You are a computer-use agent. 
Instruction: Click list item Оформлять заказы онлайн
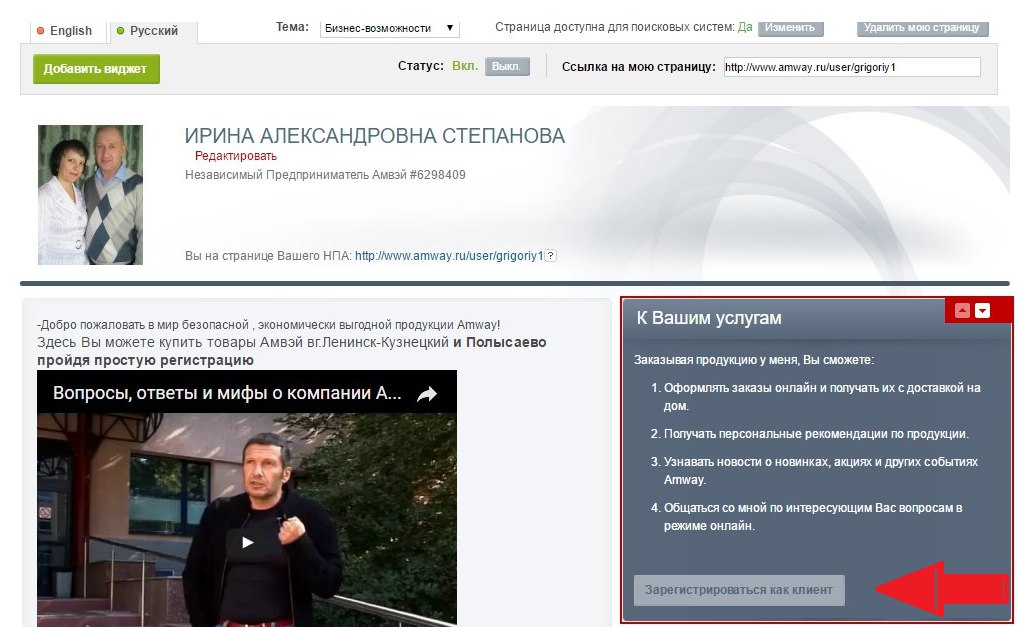pyautogui.click(x=822, y=396)
